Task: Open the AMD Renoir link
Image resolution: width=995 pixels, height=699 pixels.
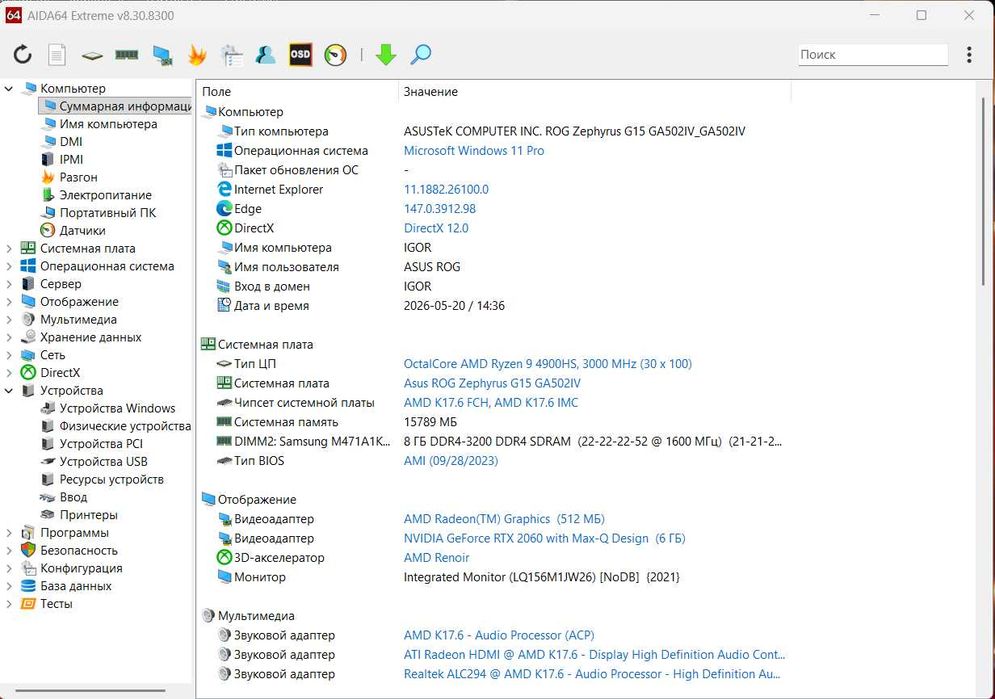Action: [436, 558]
